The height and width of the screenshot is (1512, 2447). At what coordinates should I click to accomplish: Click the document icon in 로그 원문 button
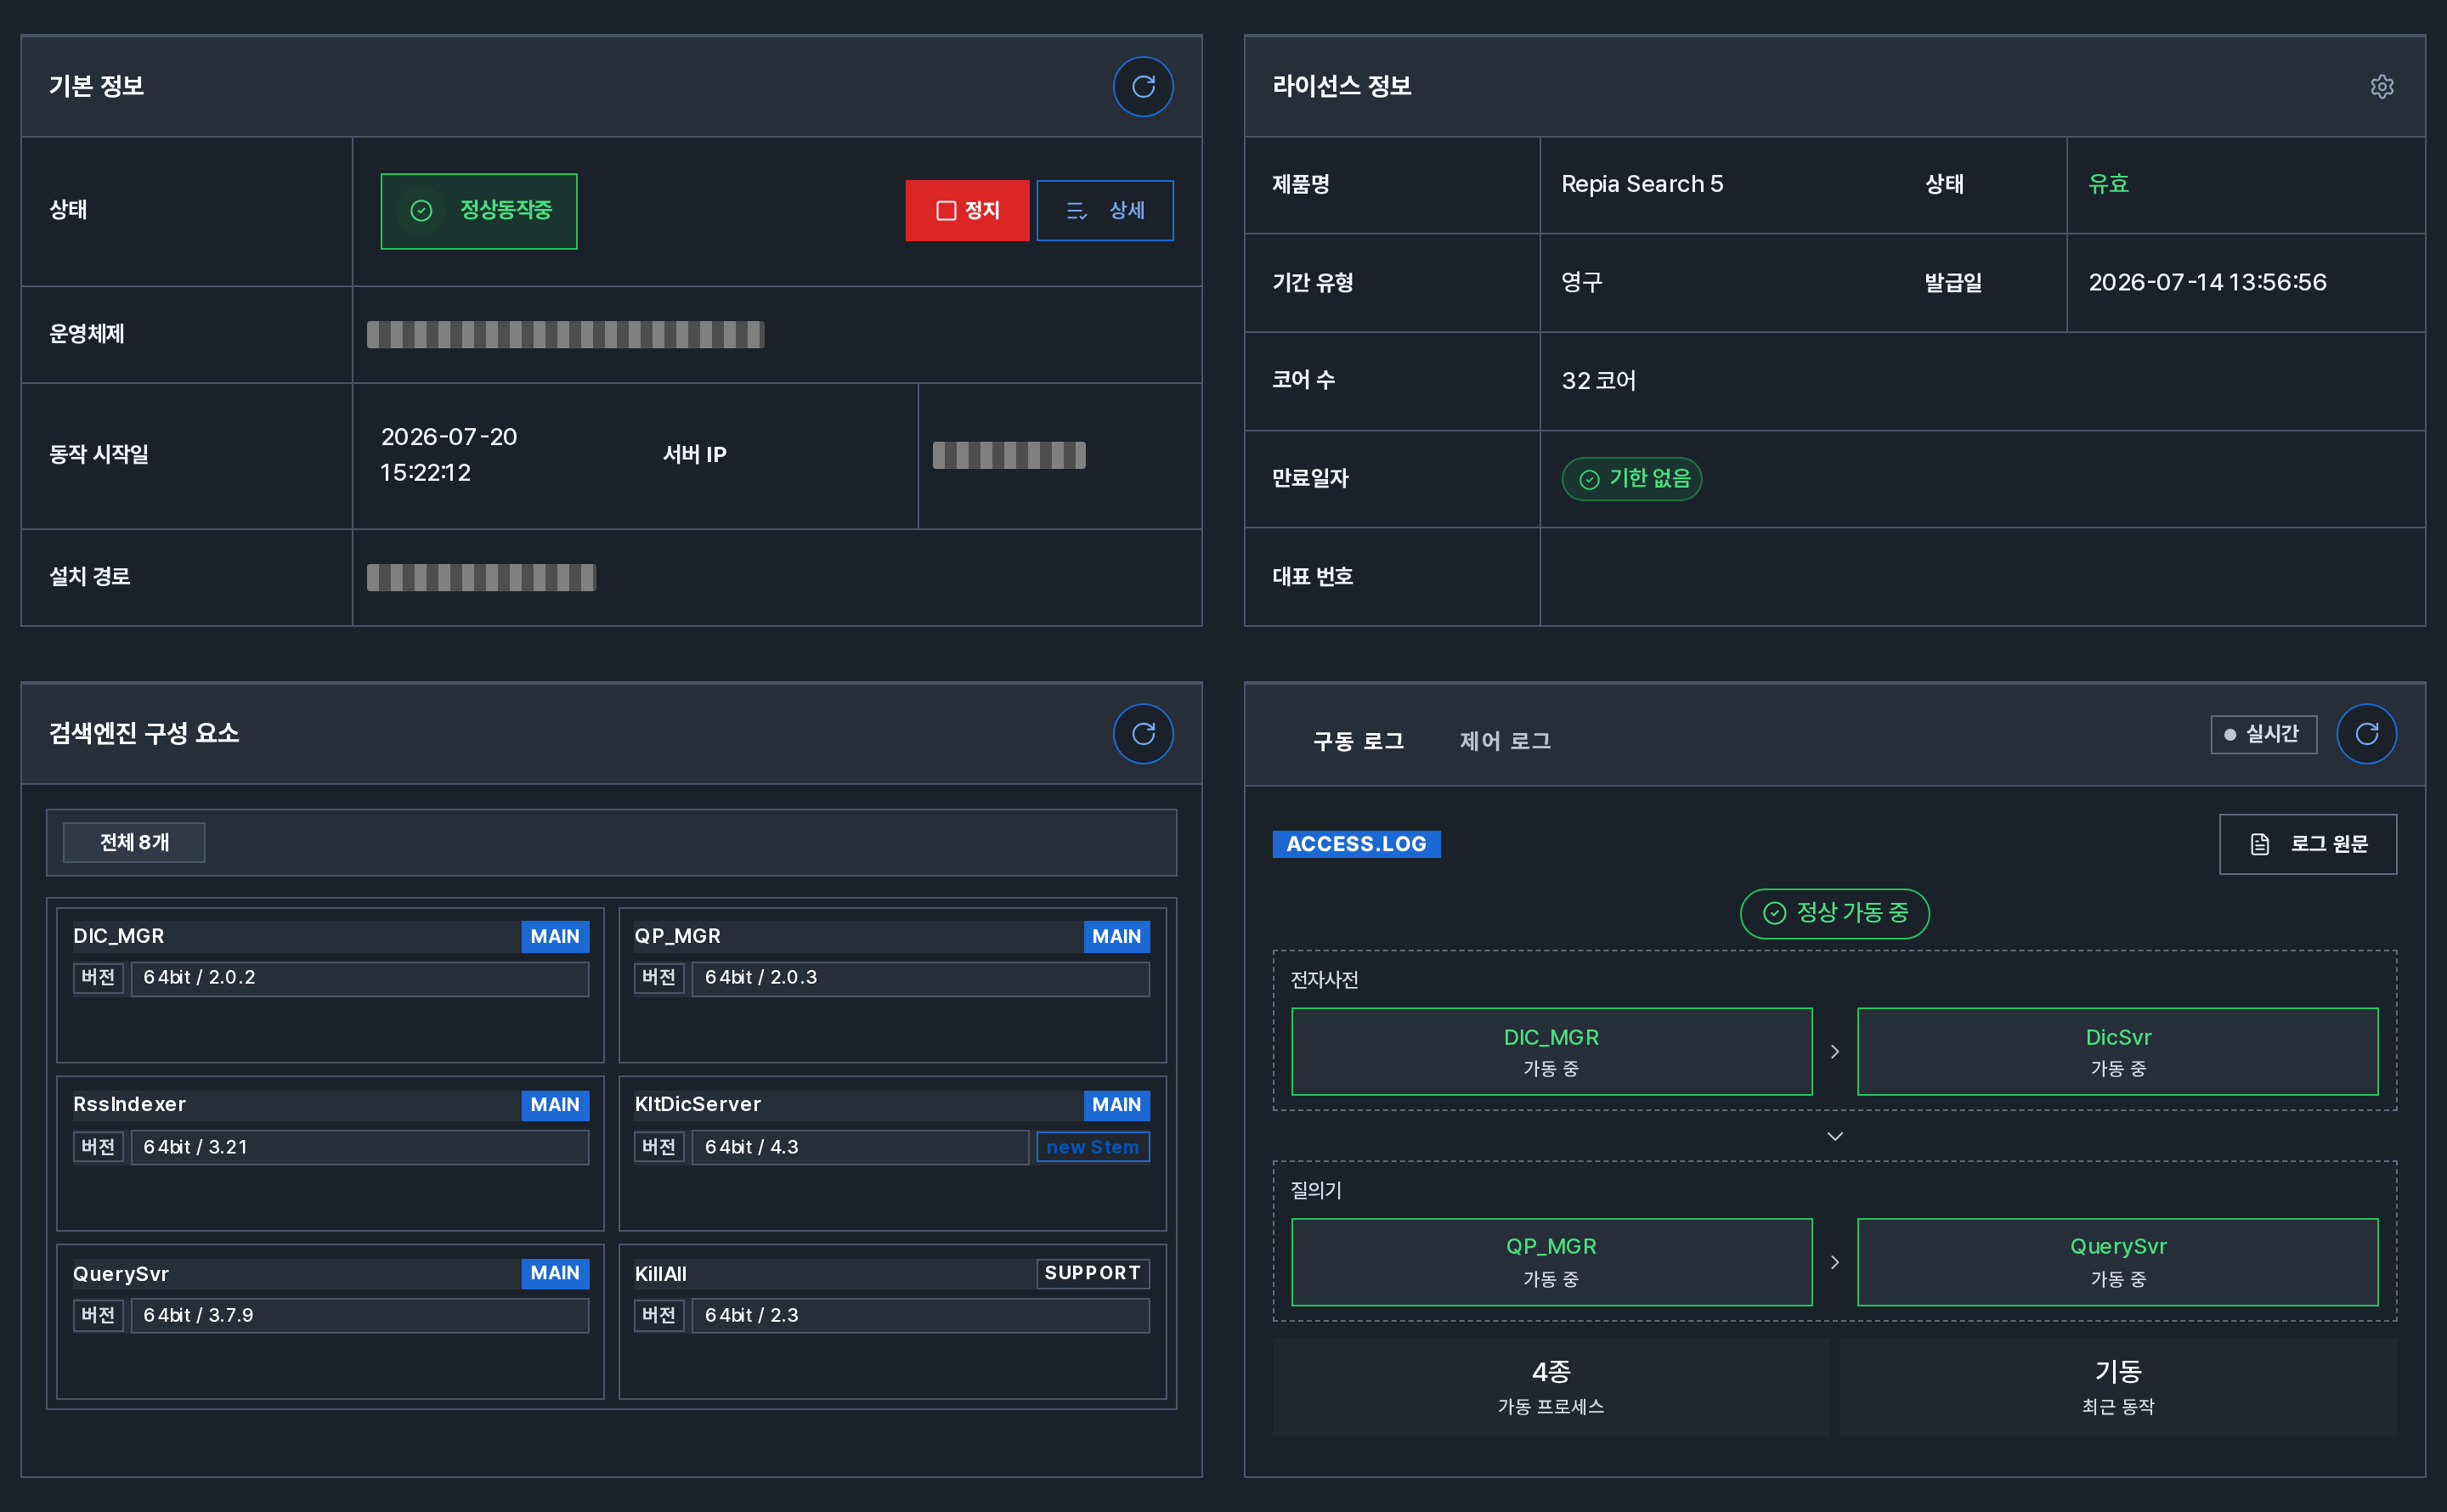tap(2259, 844)
